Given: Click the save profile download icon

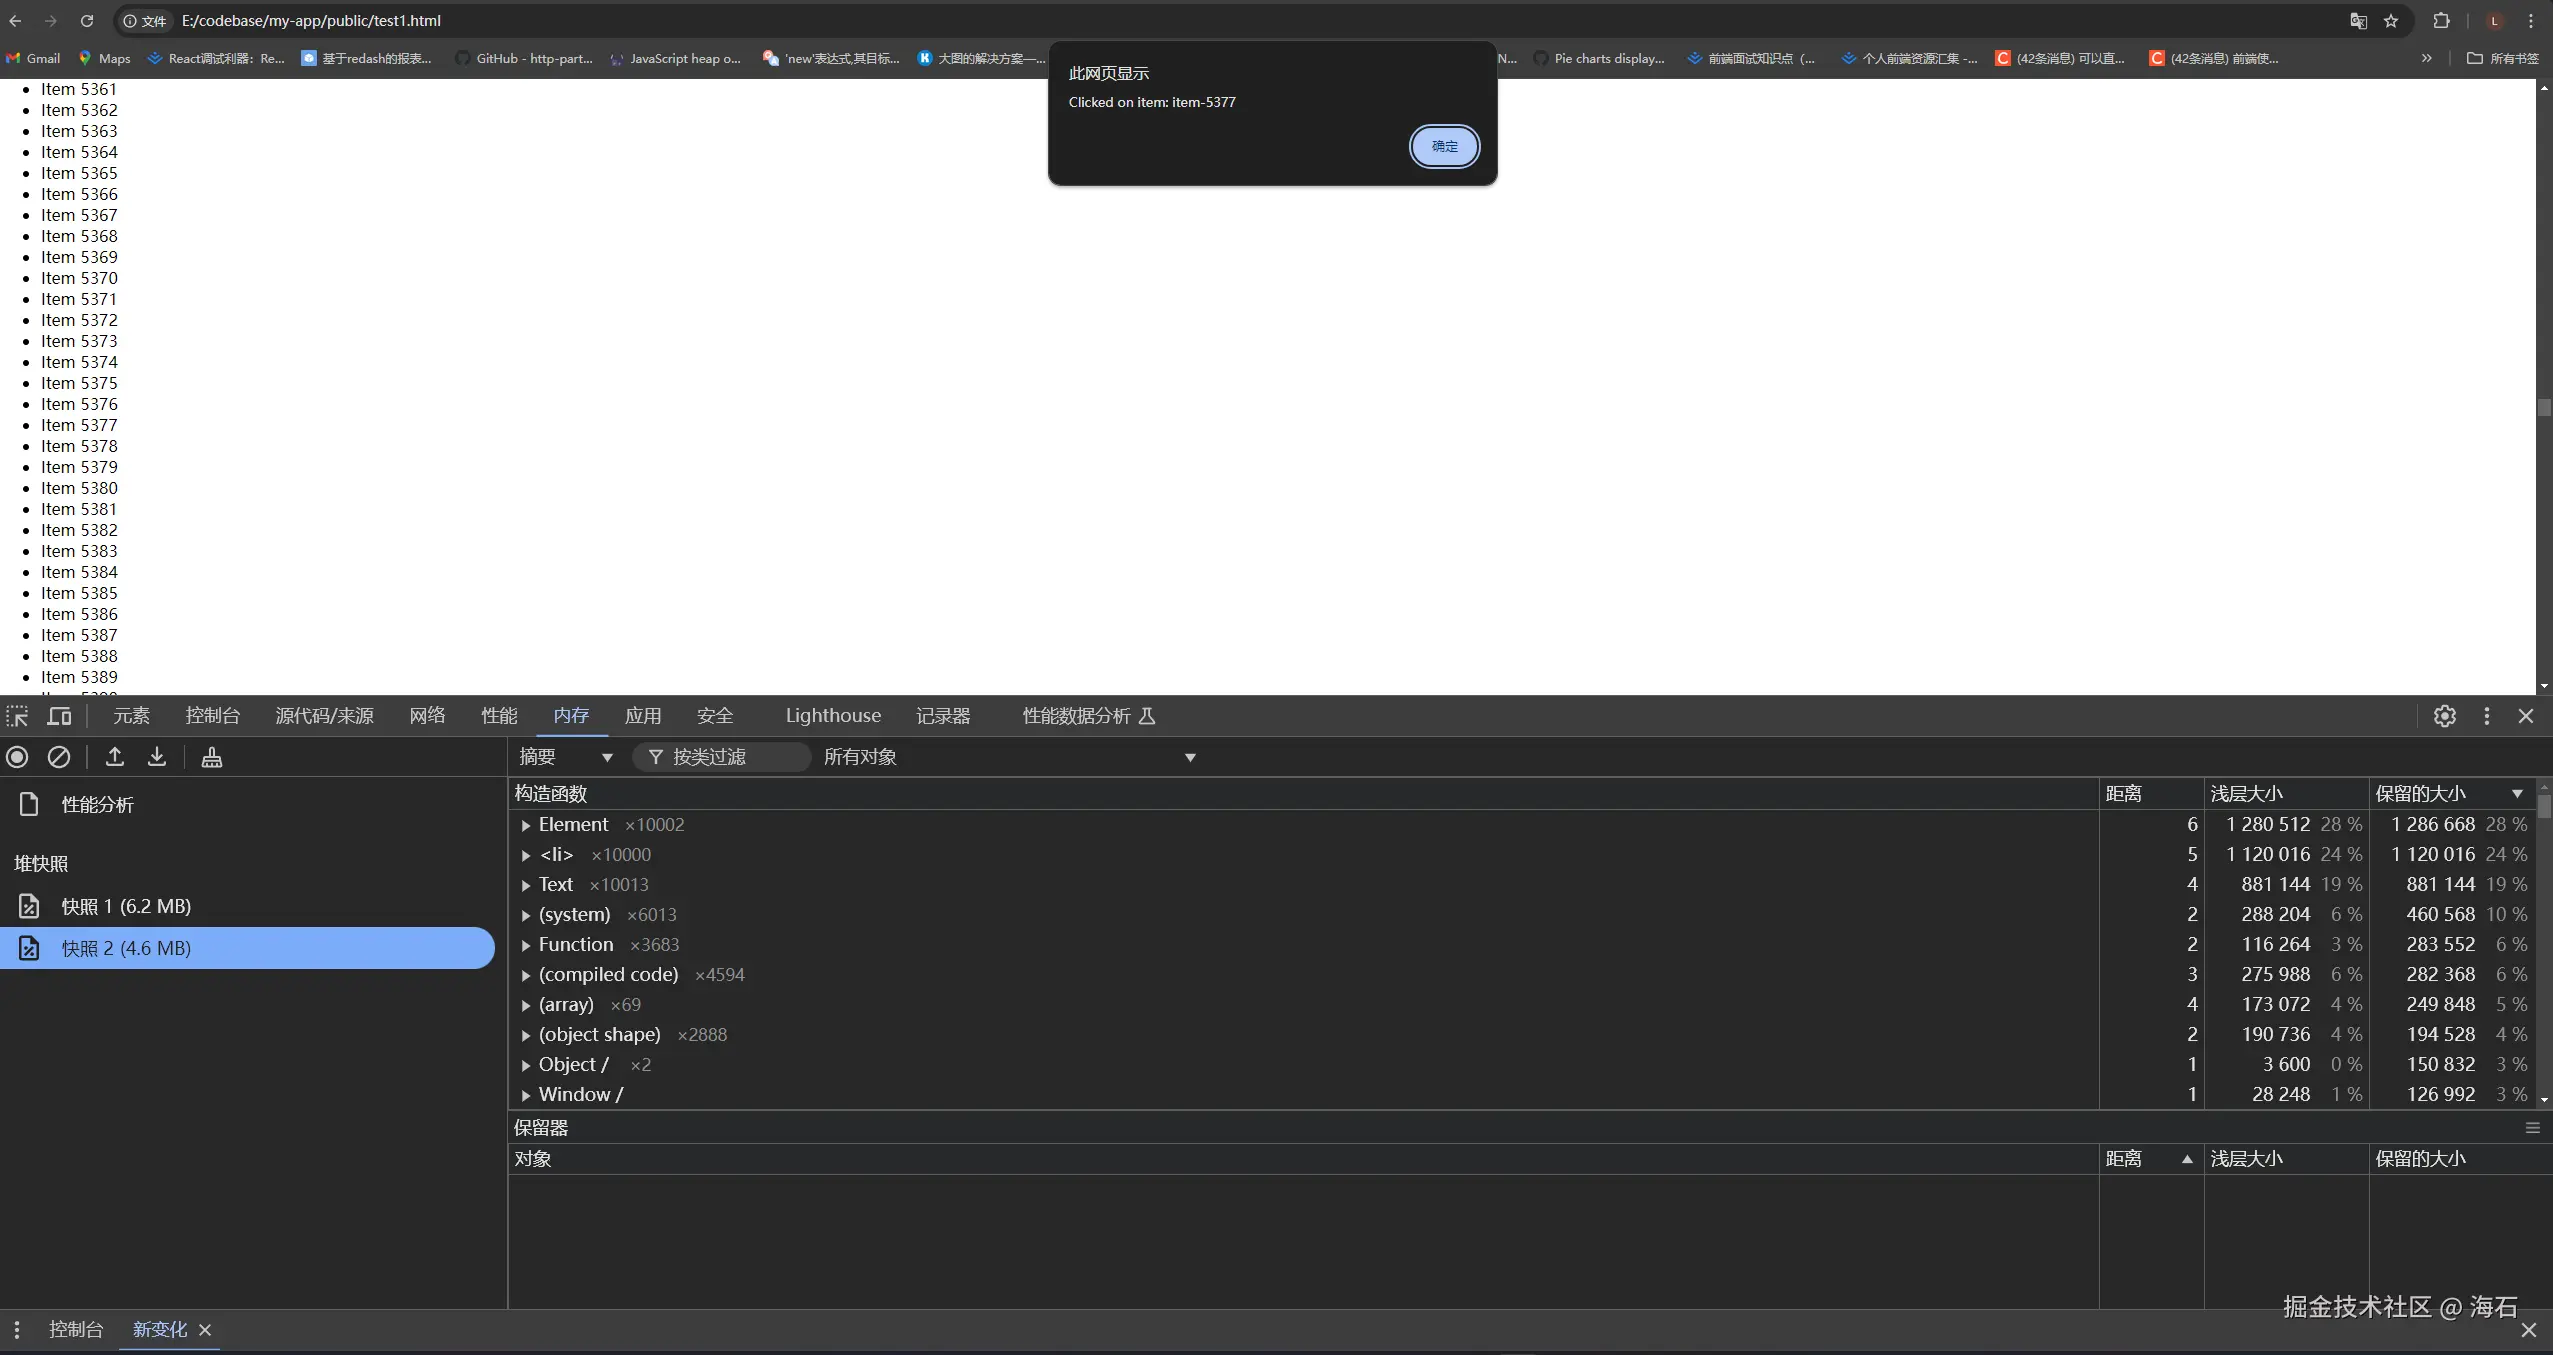Looking at the screenshot, I should 157,757.
